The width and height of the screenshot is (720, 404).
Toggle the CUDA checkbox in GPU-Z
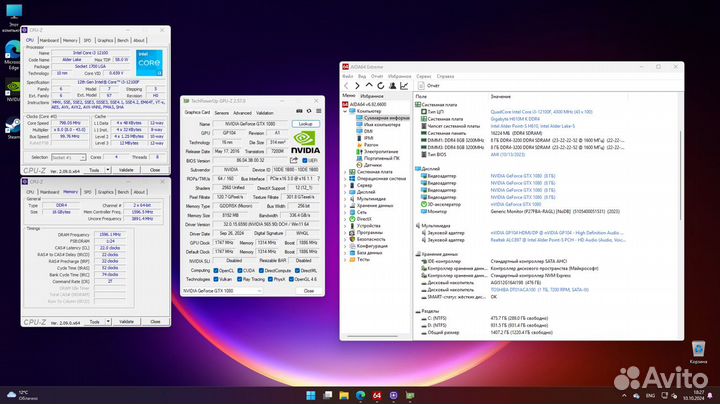click(240, 270)
